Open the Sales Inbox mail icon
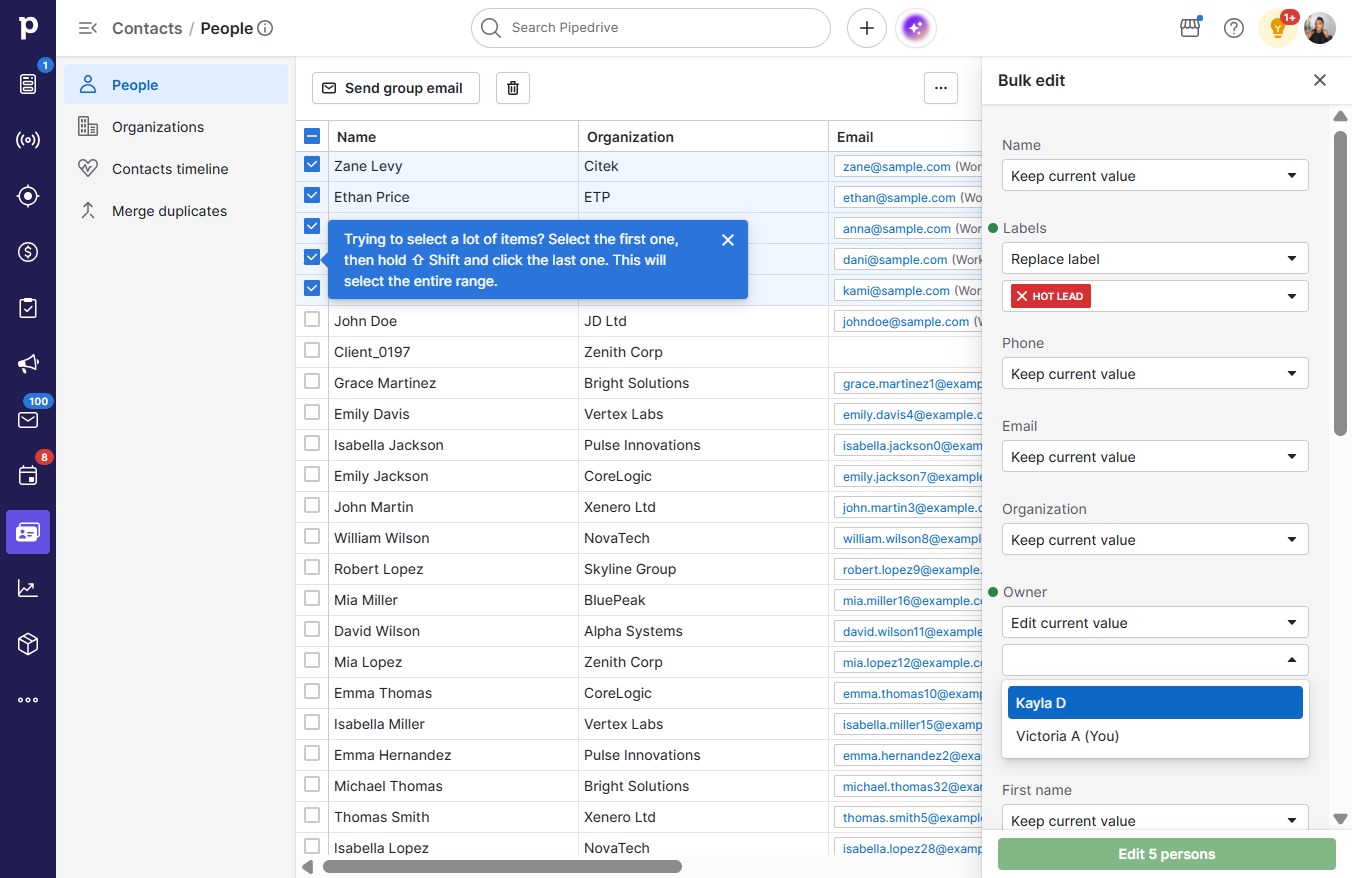 [28, 420]
